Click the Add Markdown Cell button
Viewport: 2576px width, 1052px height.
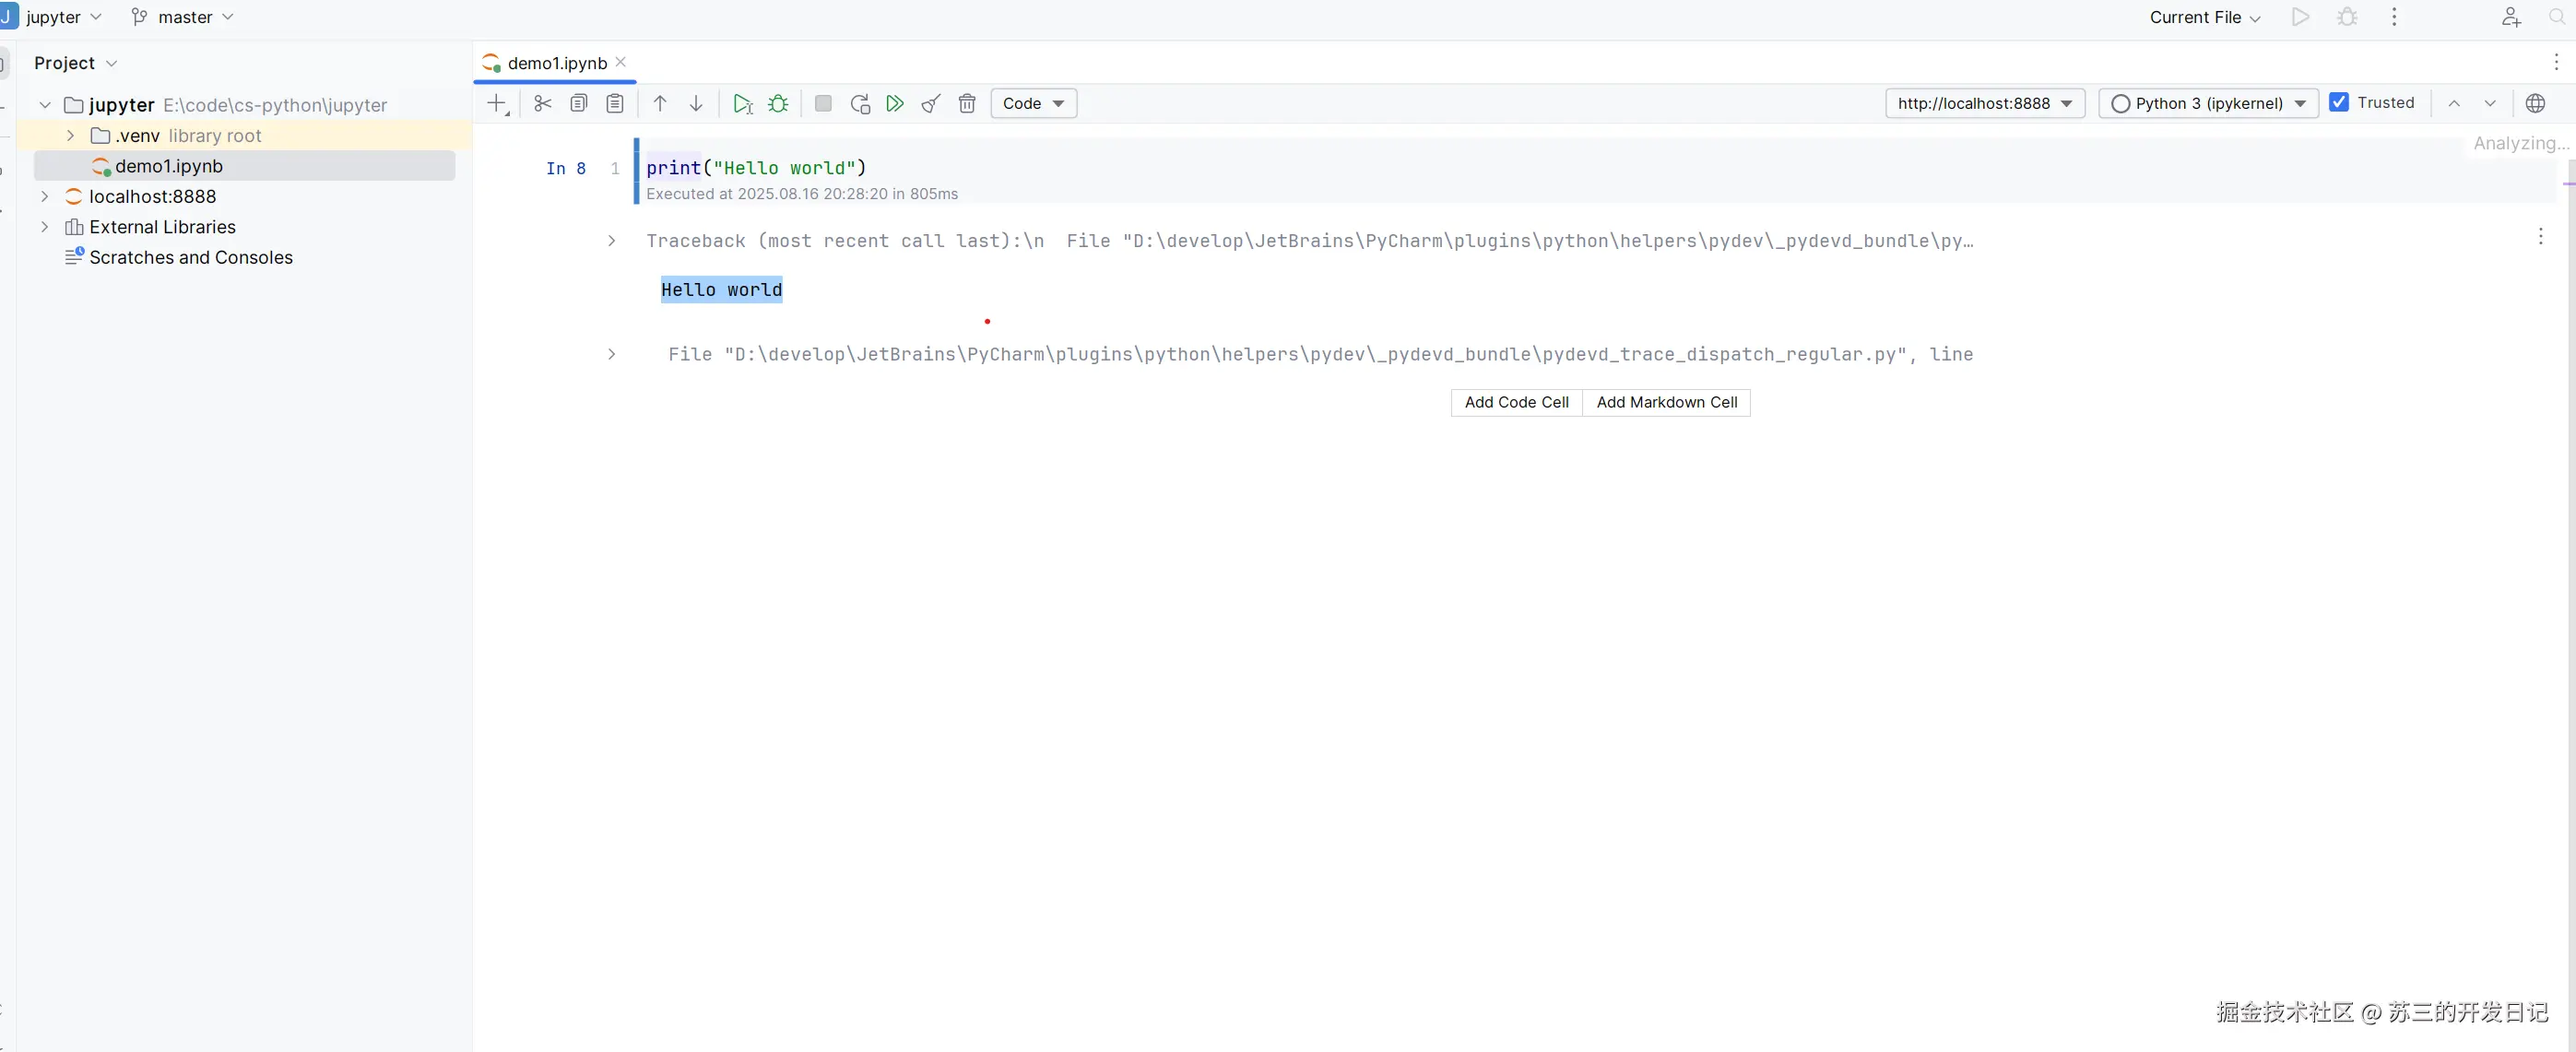point(1666,402)
